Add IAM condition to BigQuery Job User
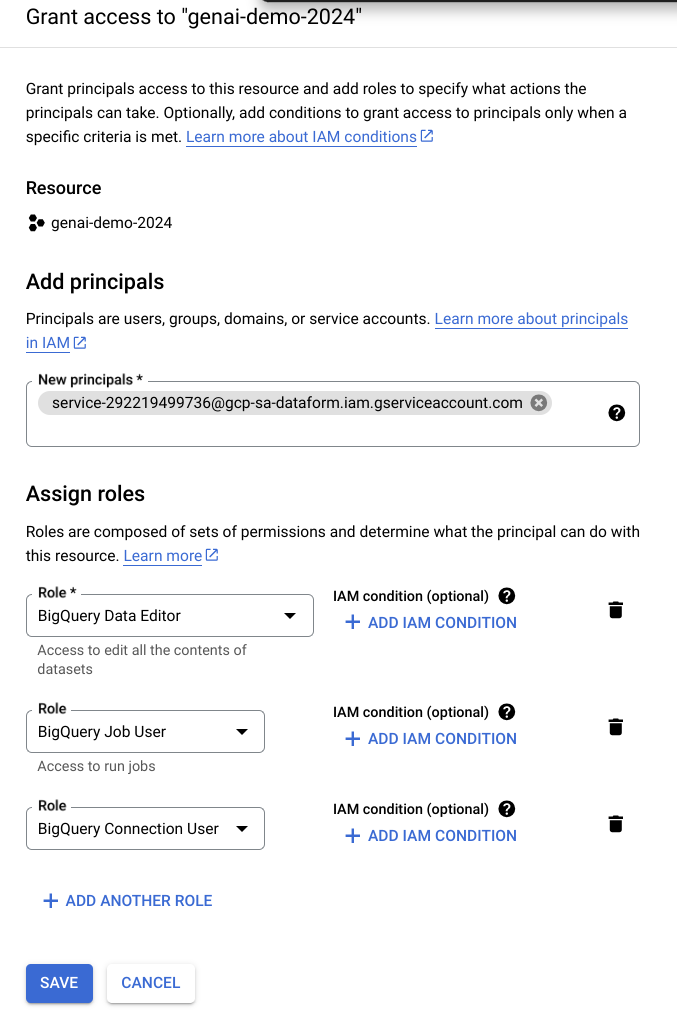The image size is (677, 1015). point(431,739)
